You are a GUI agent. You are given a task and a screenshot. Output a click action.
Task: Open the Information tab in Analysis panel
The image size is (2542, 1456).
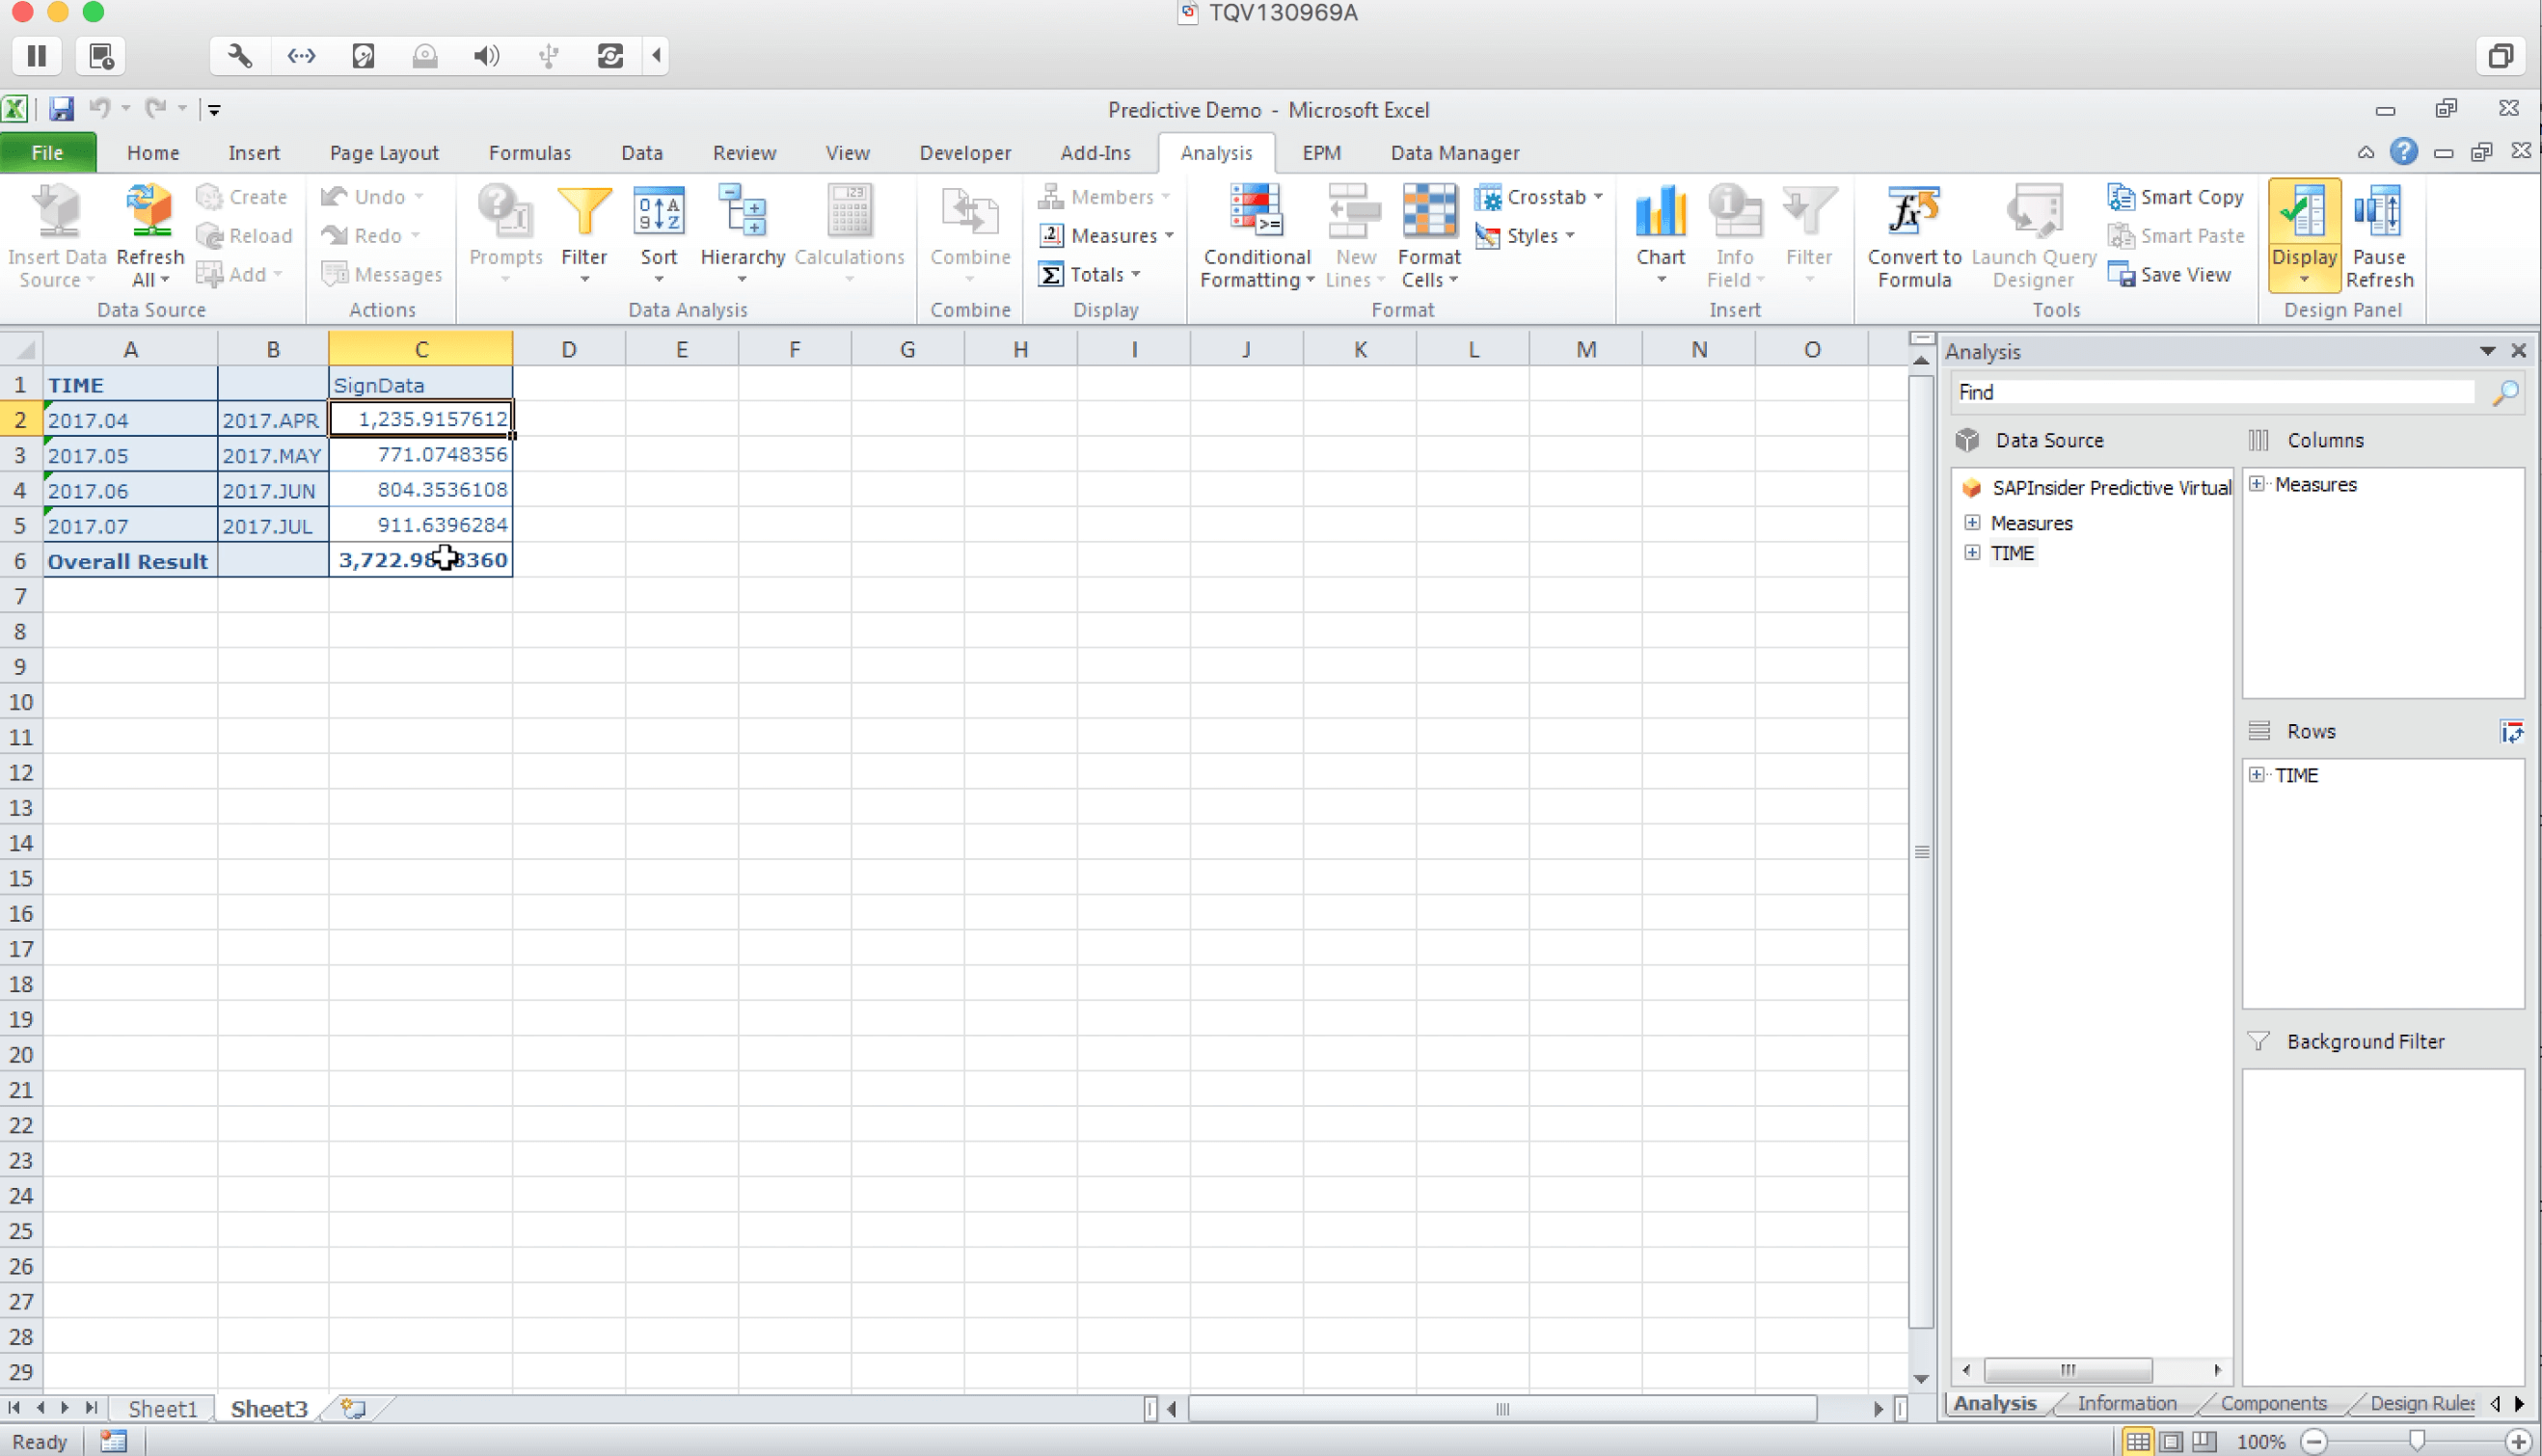point(2126,1403)
